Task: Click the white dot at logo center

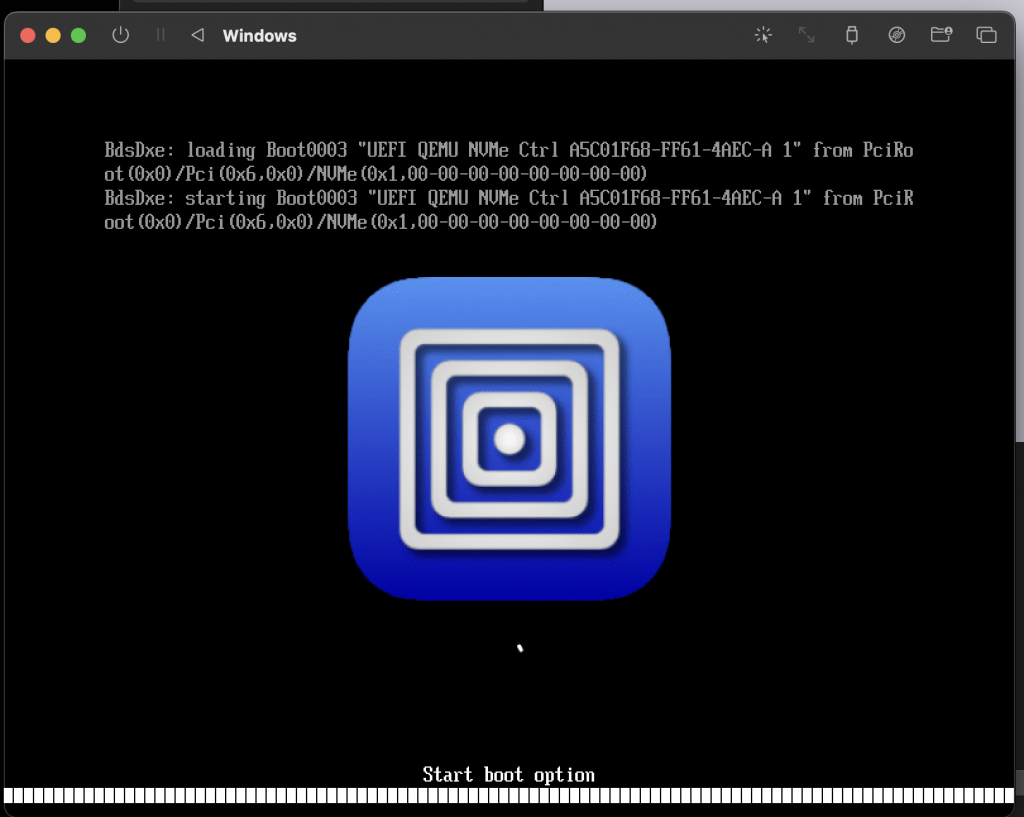Action: (x=509, y=438)
